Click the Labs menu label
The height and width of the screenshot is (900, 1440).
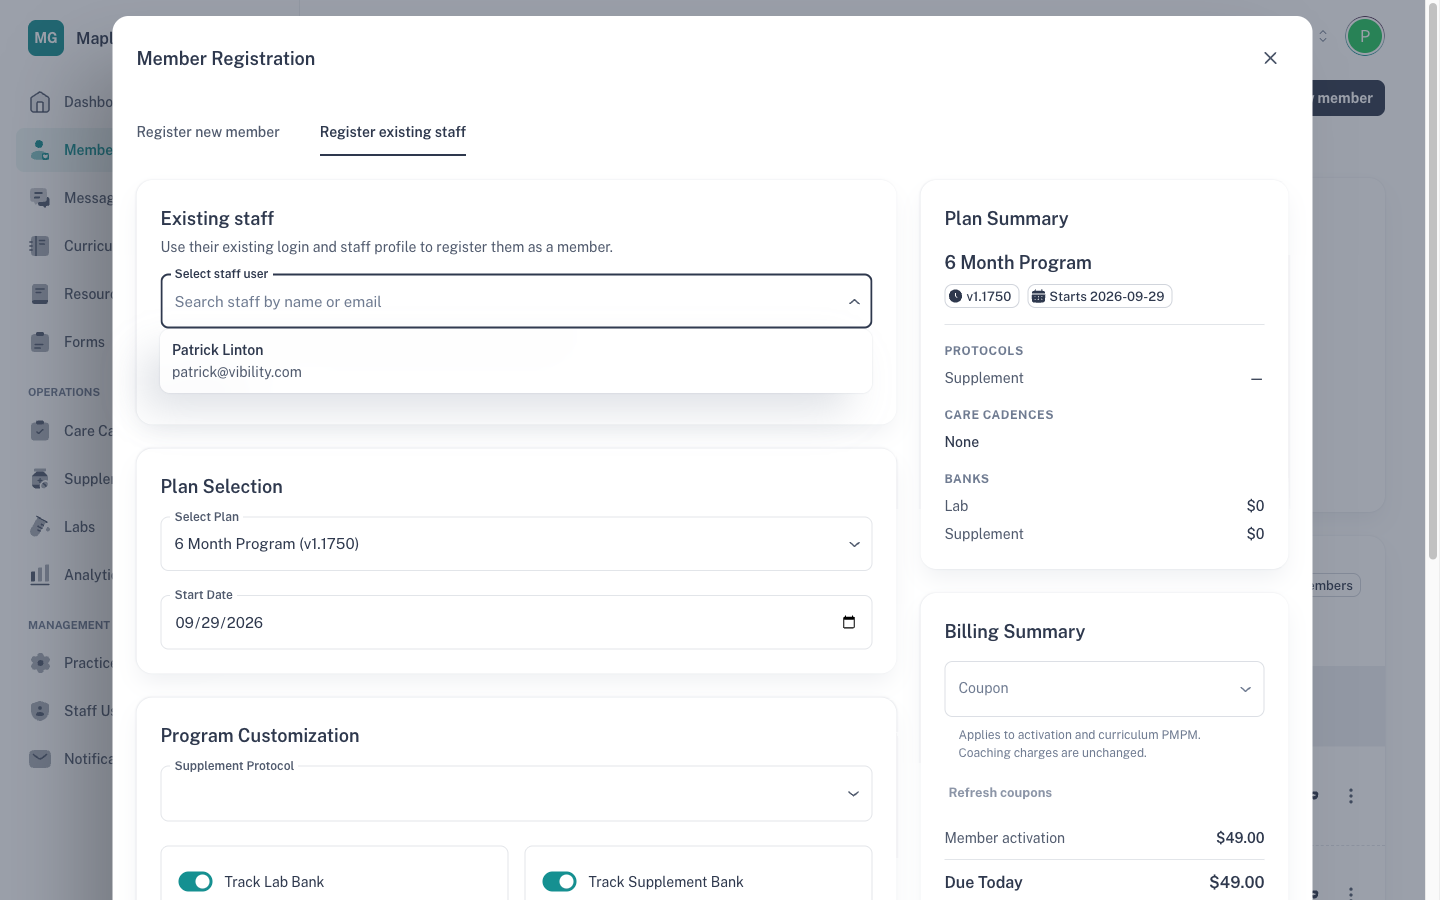[x=80, y=527]
